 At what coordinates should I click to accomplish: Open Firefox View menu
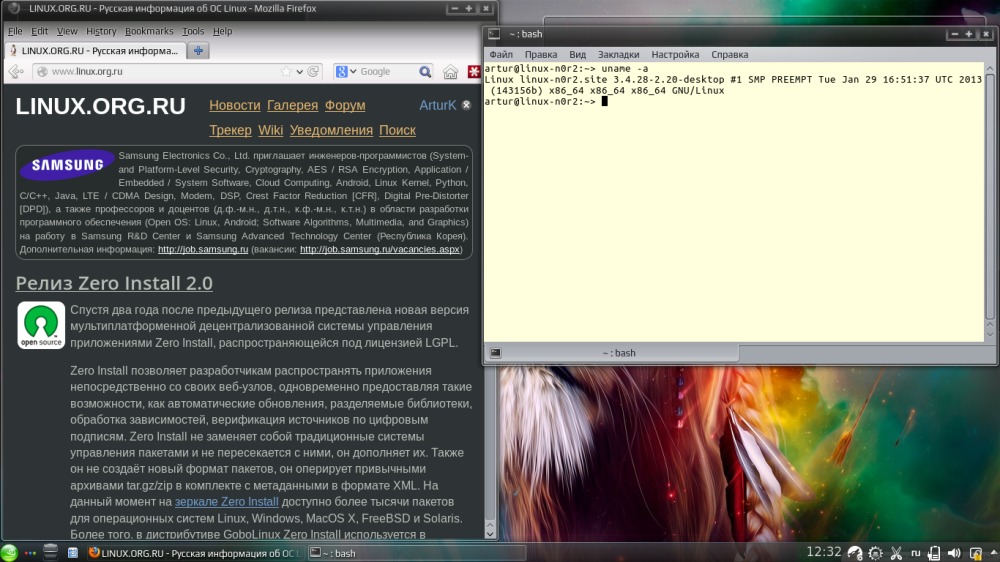point(67,31)
